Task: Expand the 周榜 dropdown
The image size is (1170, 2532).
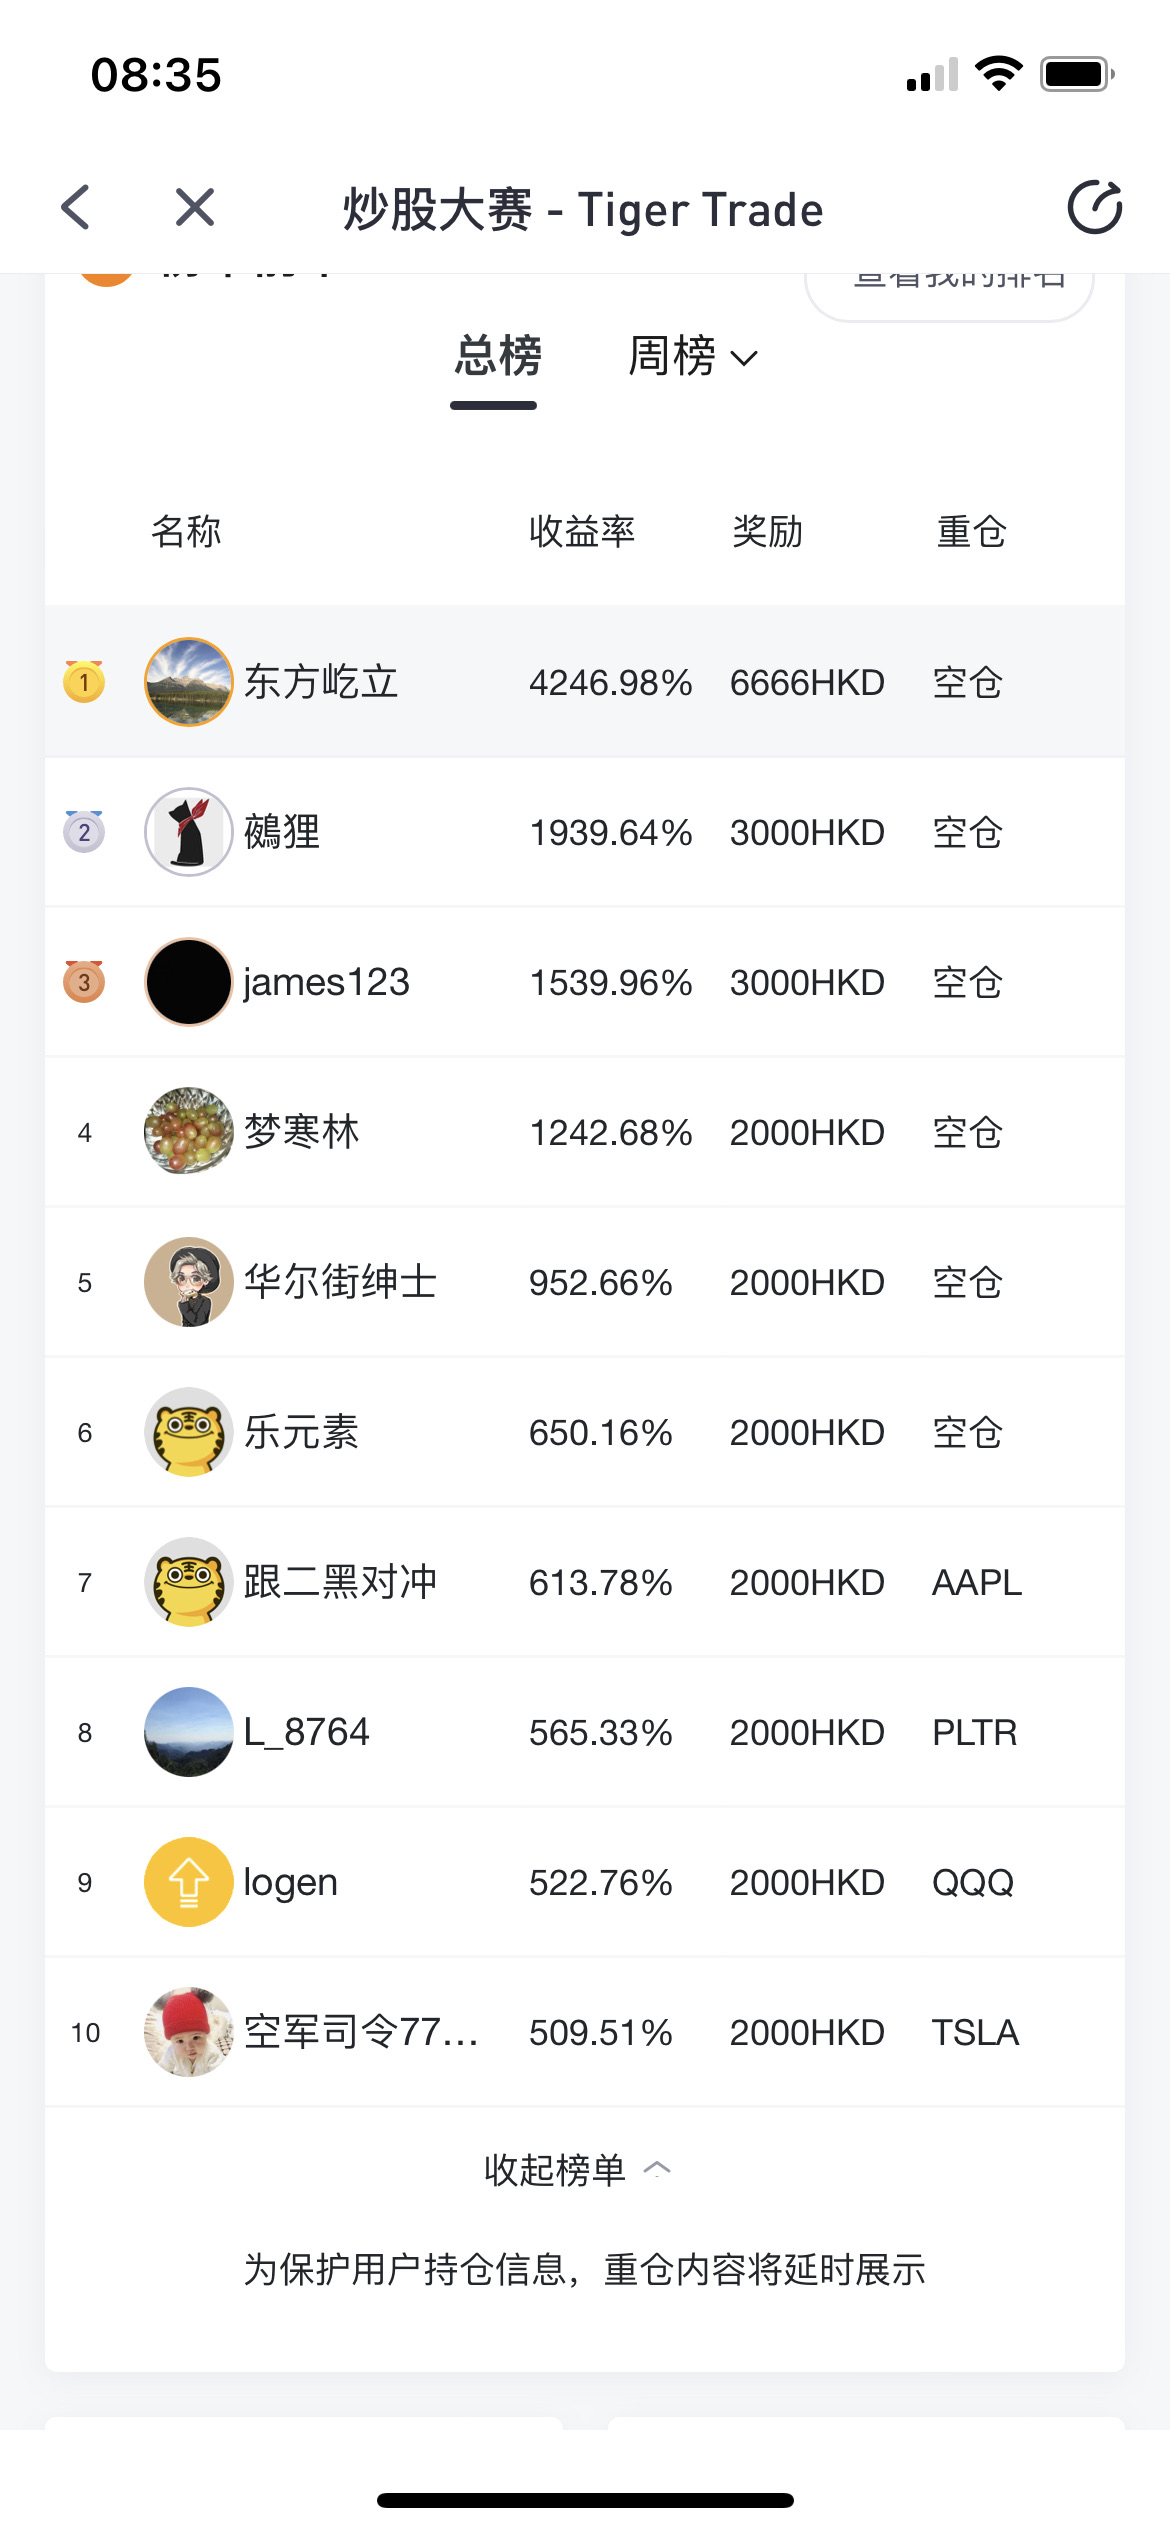Action: pos(693,356)
